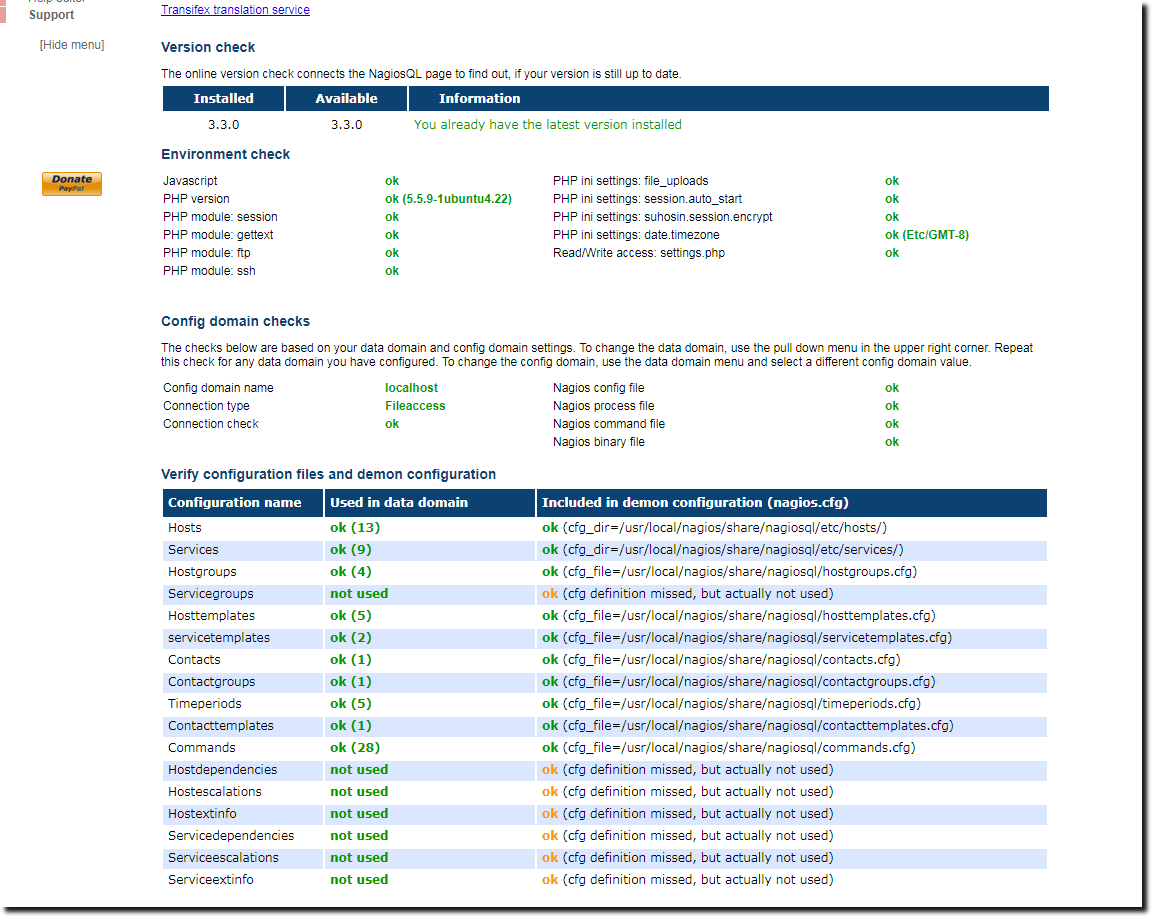Select the Hostdependencies row name
Image resolution: width=1152 pixels, height=916 pixels.
(x=223, y=770)
